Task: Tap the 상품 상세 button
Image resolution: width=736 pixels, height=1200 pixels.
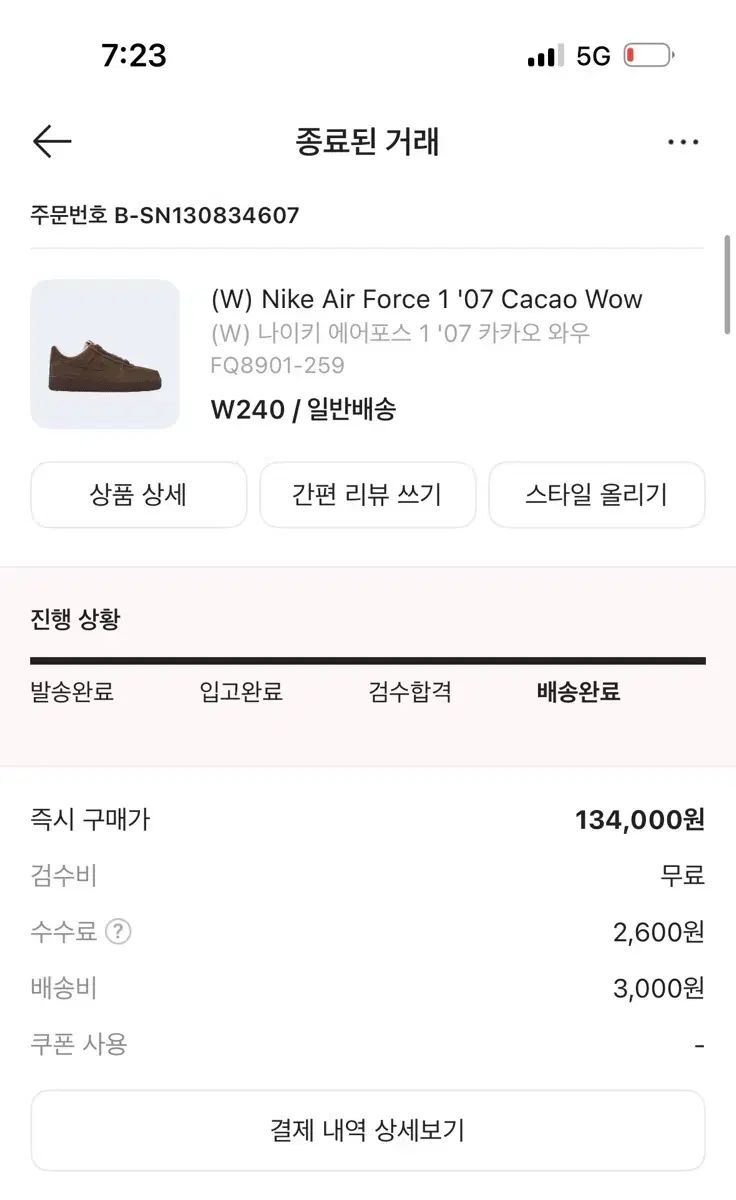Action: coord(138,494)
